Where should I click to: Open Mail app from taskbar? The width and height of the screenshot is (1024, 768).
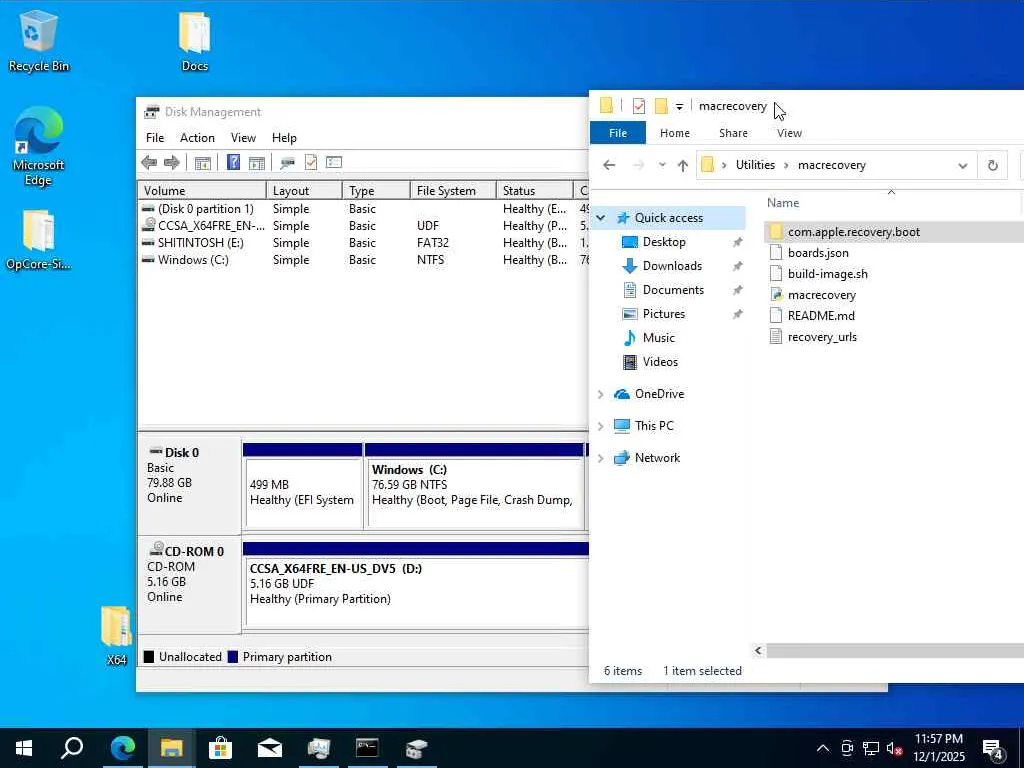tap(269, 748)
